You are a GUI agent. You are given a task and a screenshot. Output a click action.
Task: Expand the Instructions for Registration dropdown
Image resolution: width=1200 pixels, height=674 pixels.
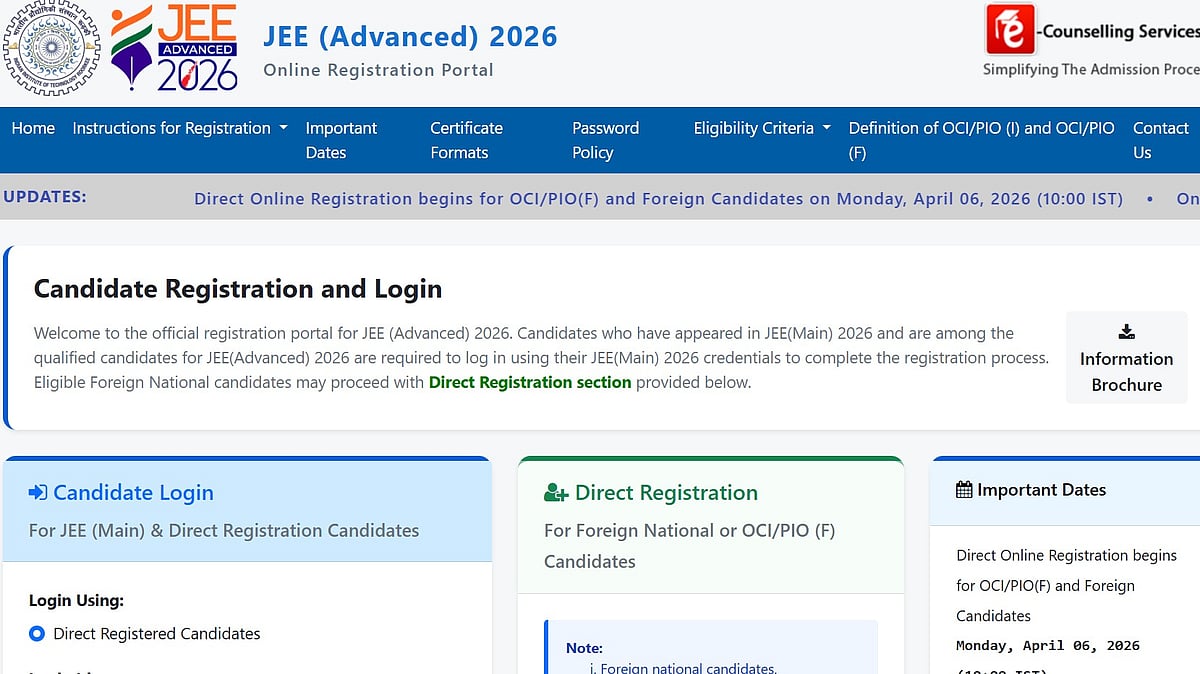click(180, 128)
